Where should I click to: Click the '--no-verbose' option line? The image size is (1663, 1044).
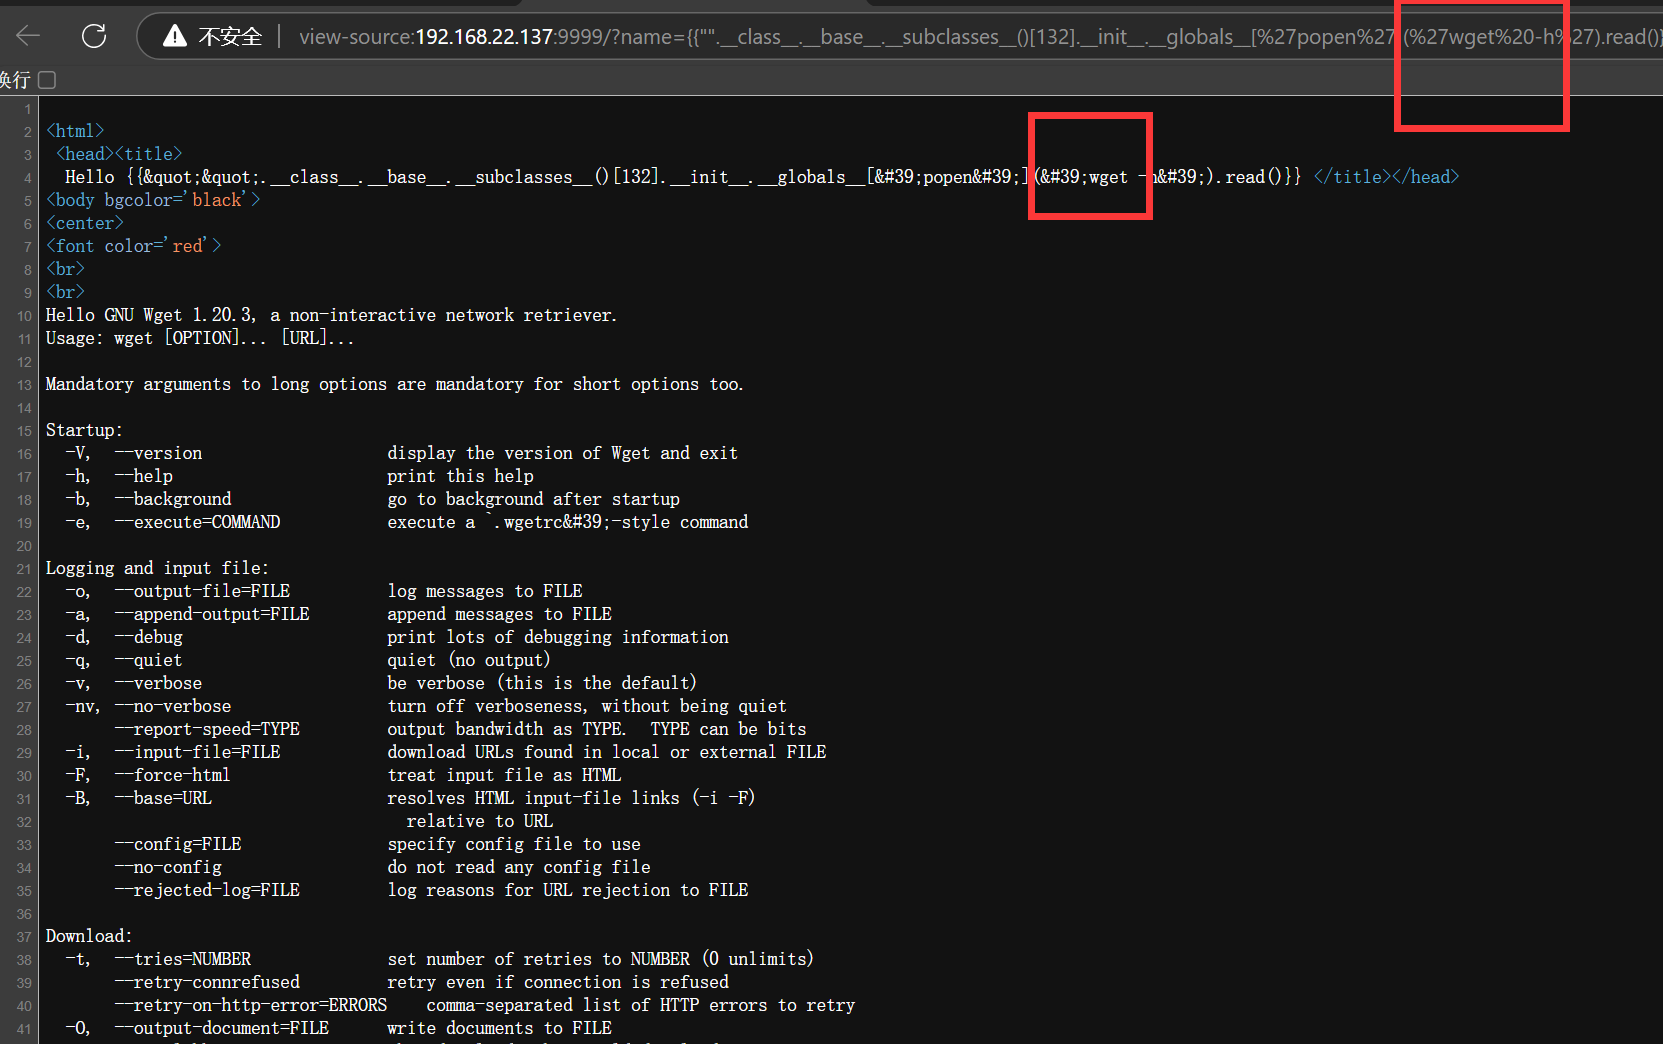pos(426,706)
